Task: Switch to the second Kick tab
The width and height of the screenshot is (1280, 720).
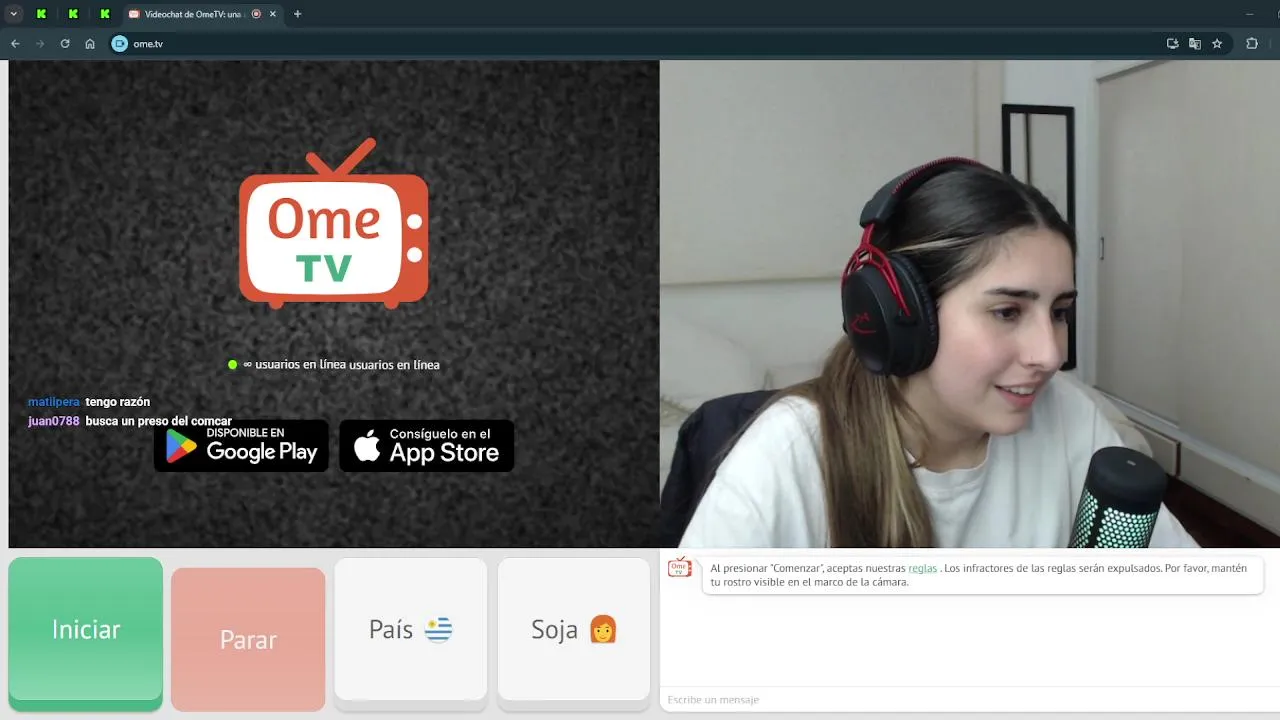Action: coord(72,14)
